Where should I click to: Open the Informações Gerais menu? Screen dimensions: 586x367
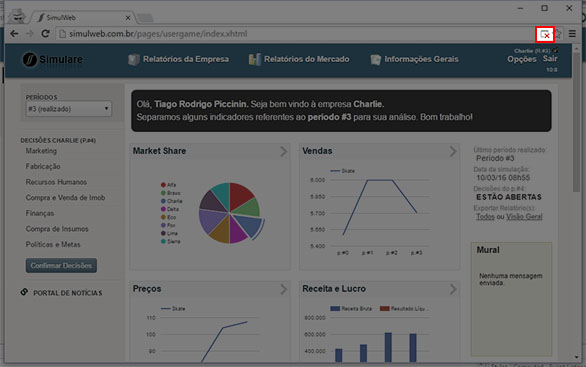pyautogui.click(x=414, y=59)
